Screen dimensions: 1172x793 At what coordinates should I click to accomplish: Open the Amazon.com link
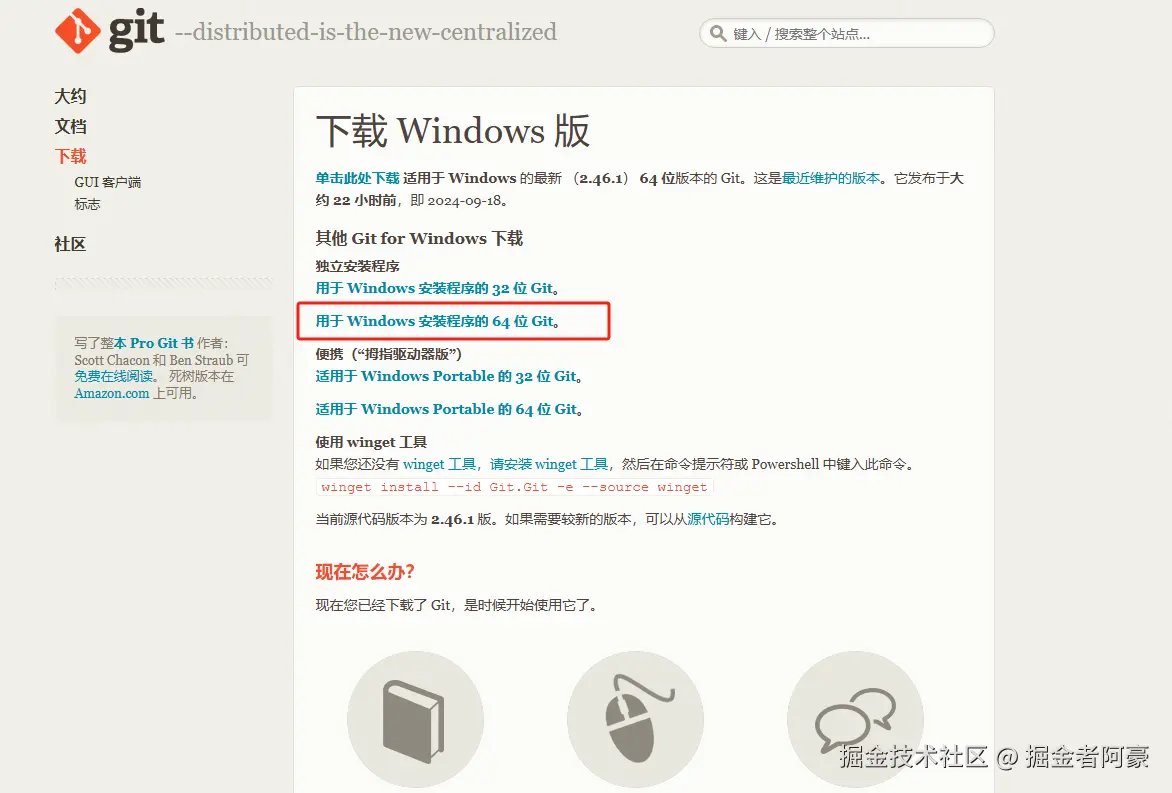tap(111, 393)
